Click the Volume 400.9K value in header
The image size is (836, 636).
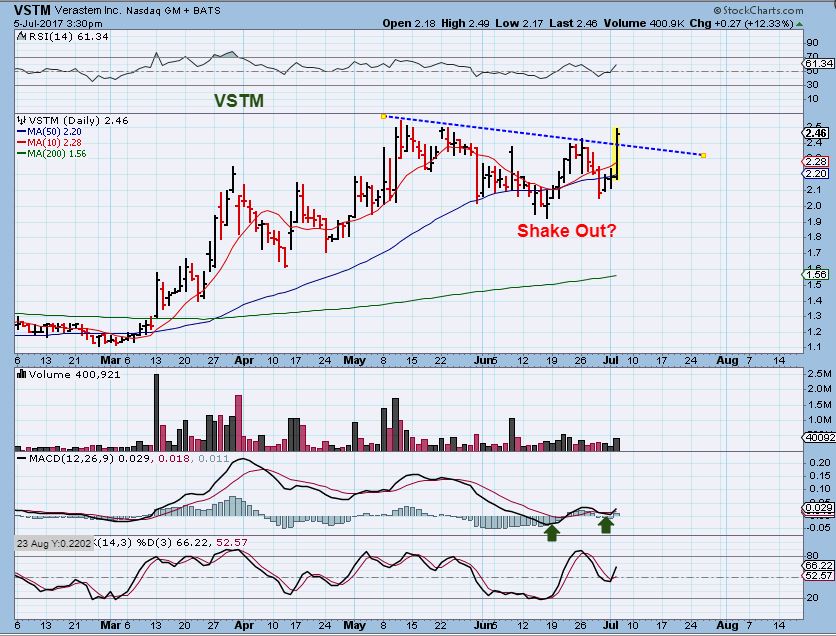click(x=644, y=23)
